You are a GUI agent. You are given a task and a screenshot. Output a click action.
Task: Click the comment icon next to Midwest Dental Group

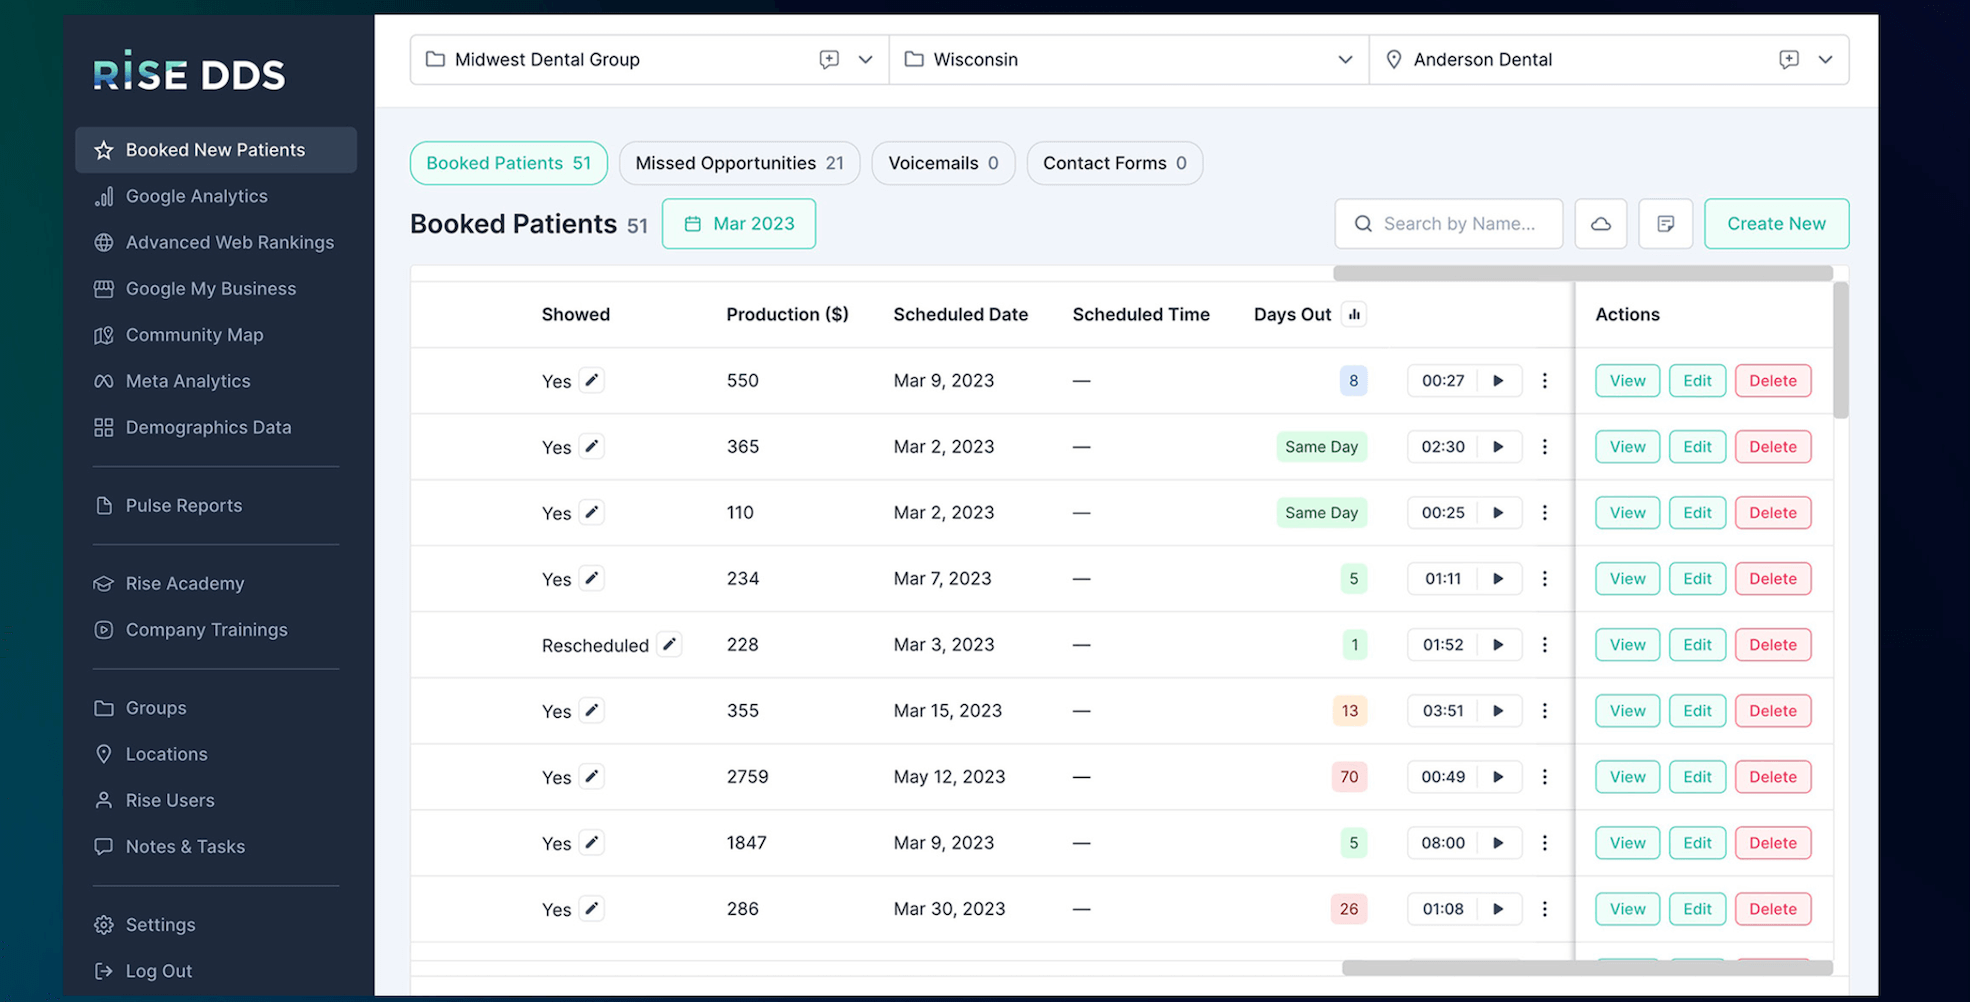pyautogui.click(x=829, y=59)
